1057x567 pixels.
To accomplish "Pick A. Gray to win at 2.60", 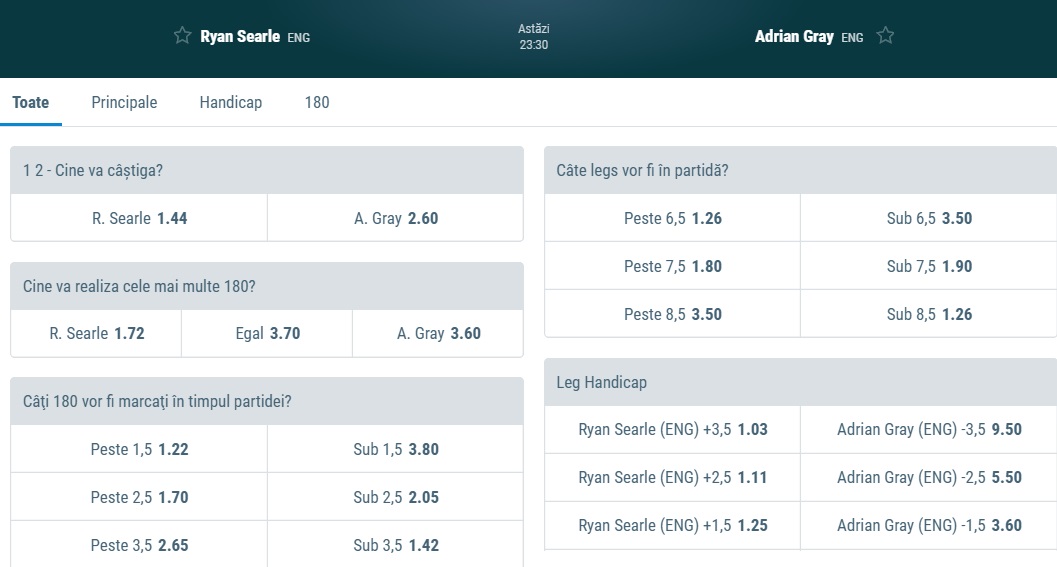I will pyautogui.click(x=396, y=218).
